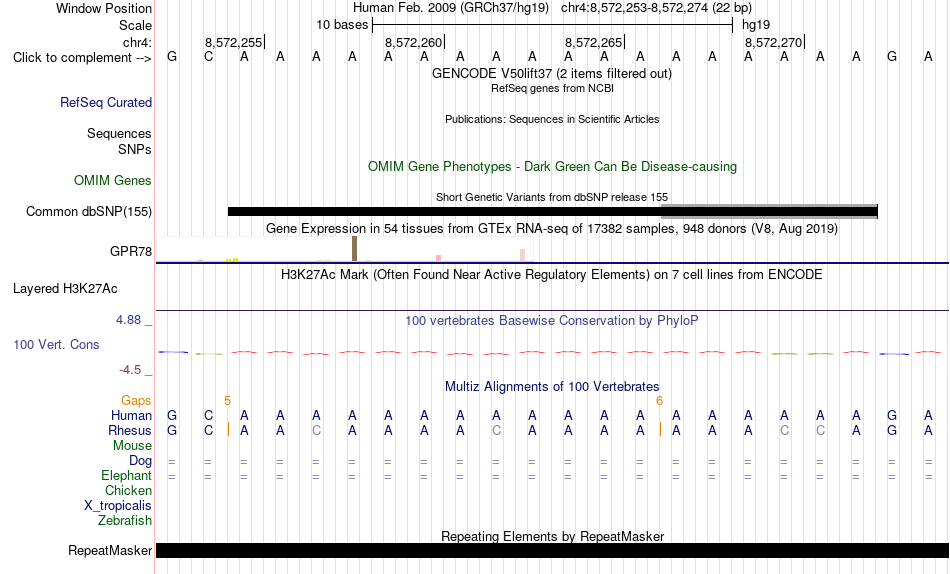Click the position label 8,572,265
The height and width of the screenshot is (574, 950).
point(594,42)
